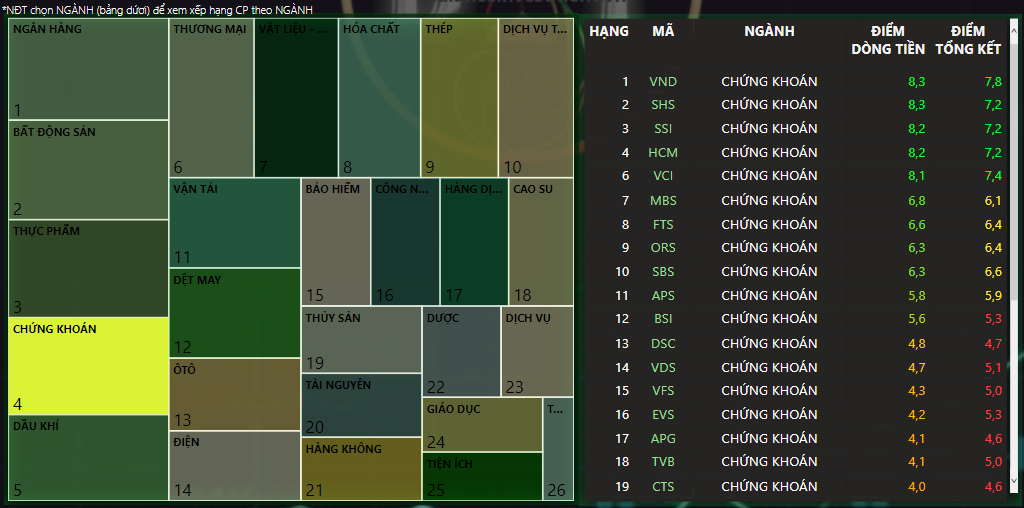Click stock code EVS in table

pyautogui.click(x=663, y=415)
